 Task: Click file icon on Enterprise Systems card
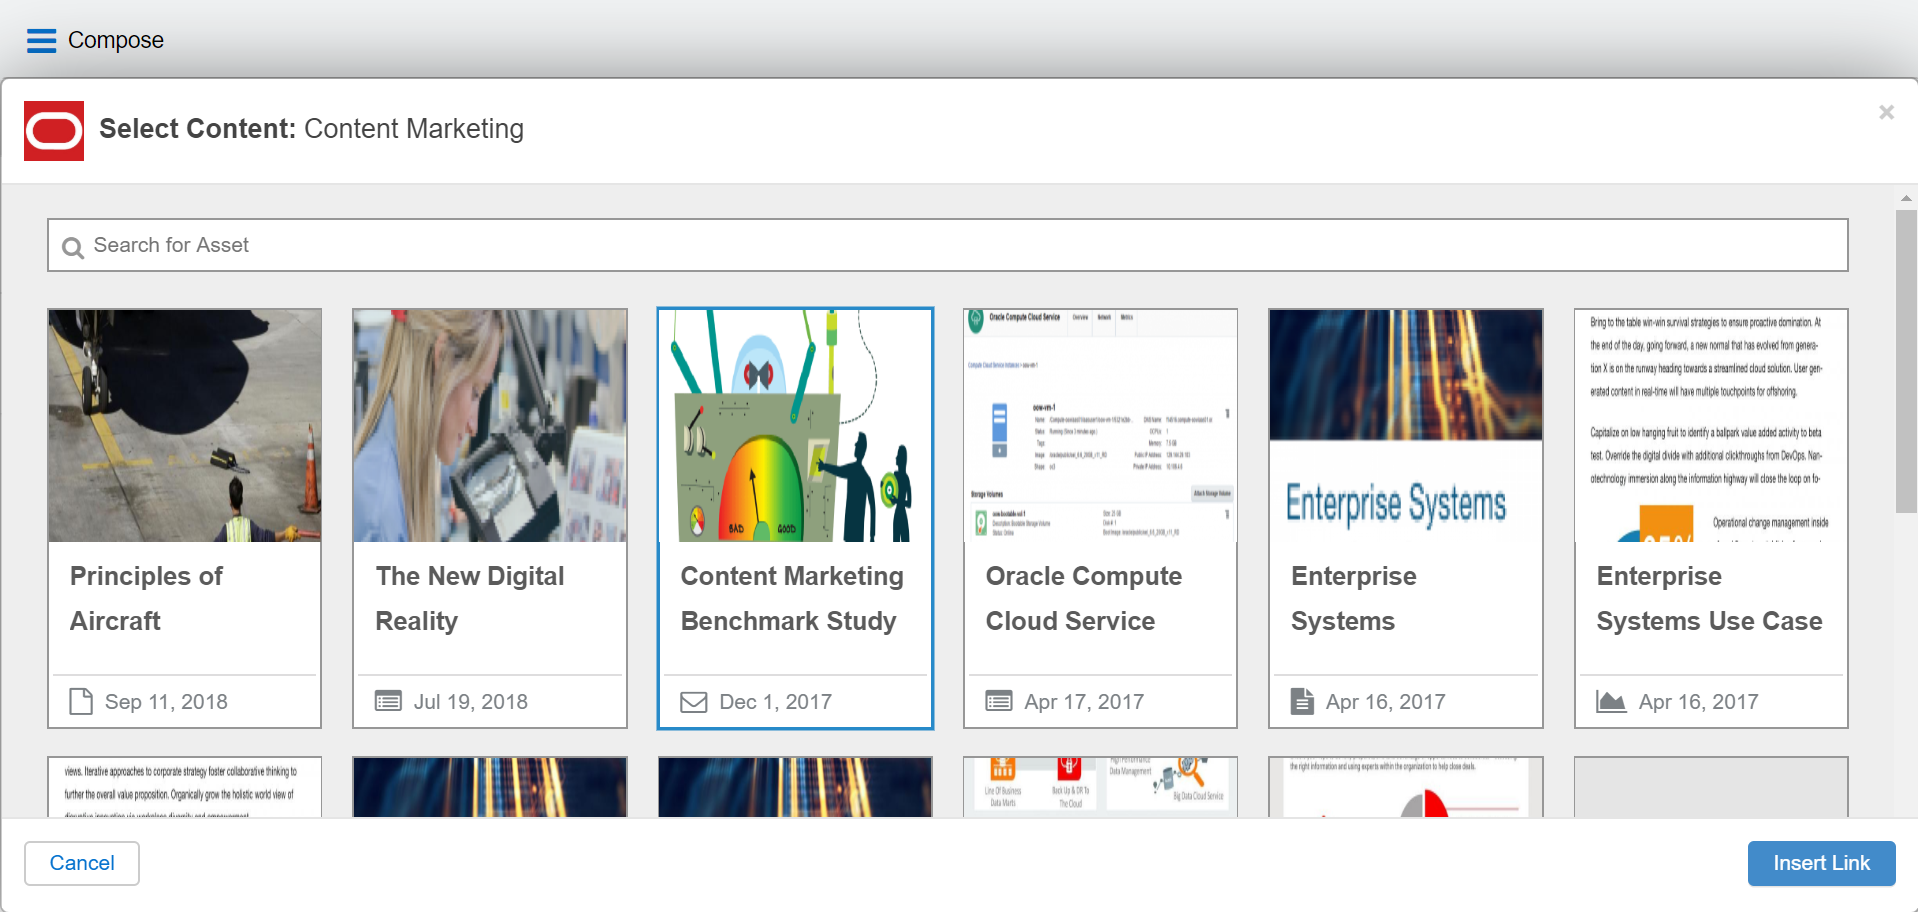[1302, 701]
